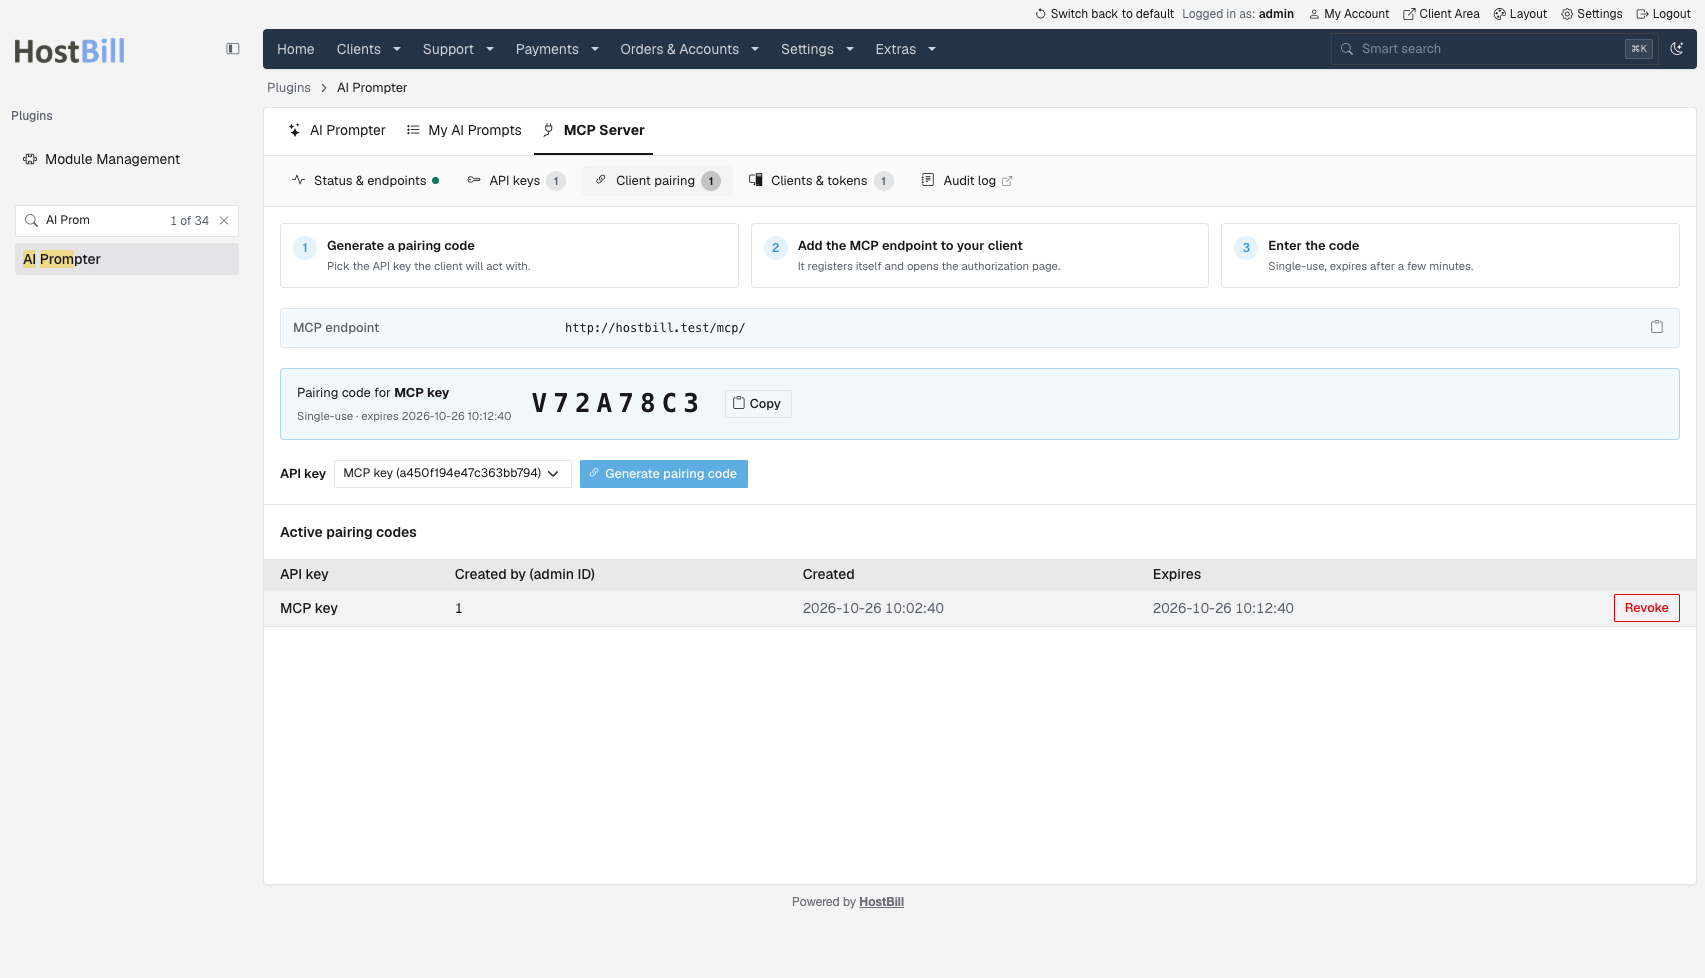This screenshot has width=1705, height=978.
Task: Copy the MCP endpoint with clipboard icon
Action: point(1656,327)
